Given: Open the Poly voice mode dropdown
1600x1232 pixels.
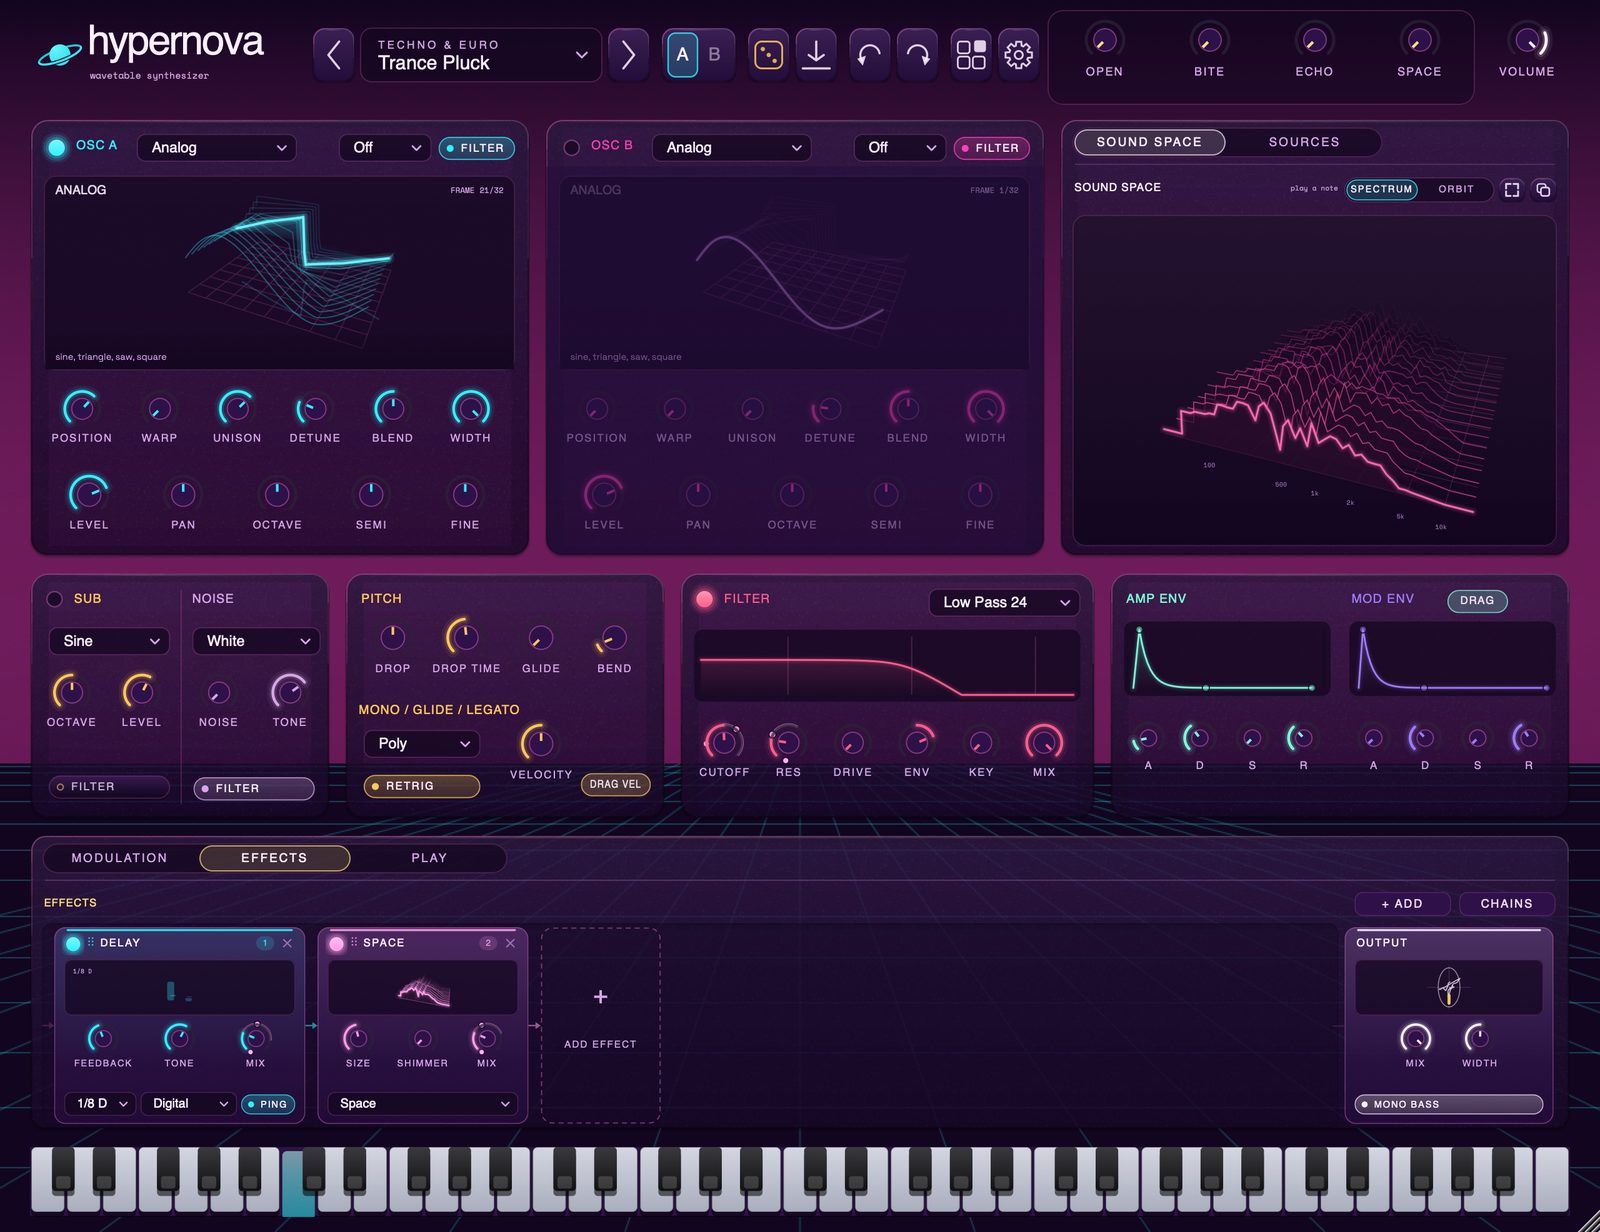Looking at the screenshot, I should click(x=422, y=743).
